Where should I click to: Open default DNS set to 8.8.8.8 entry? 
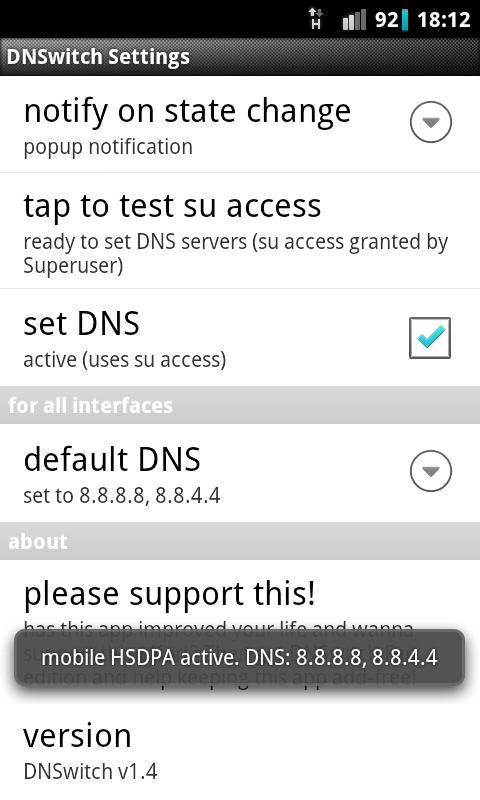pos(240,473)
